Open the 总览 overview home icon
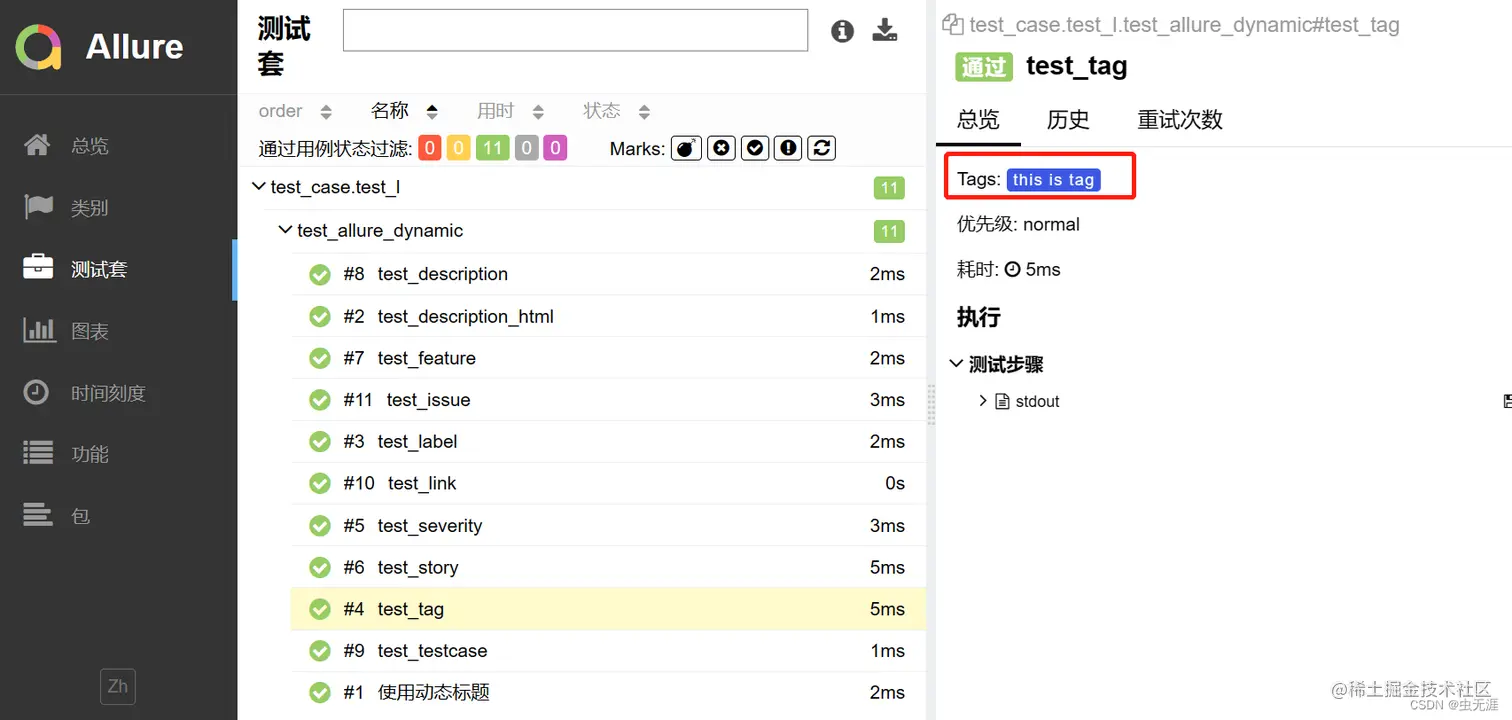 37,146
